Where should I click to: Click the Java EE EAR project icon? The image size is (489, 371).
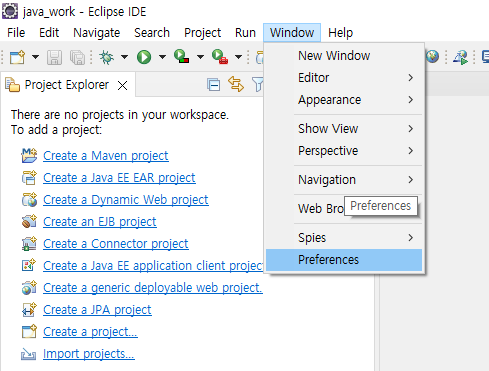[29, 177]
